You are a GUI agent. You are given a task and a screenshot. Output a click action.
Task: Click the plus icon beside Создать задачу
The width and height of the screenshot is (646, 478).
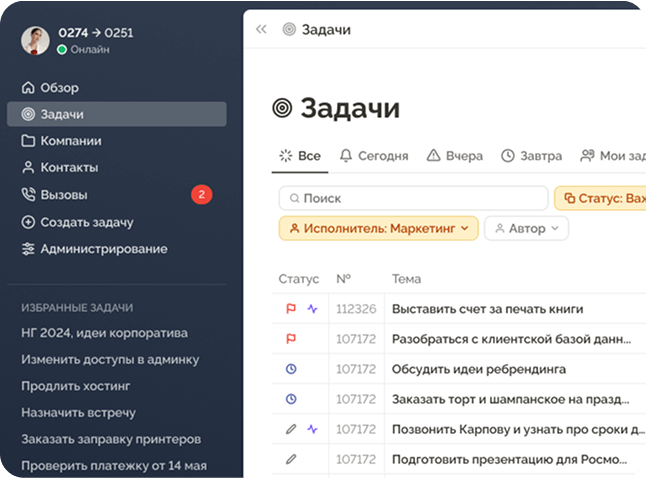click(28, 222)
